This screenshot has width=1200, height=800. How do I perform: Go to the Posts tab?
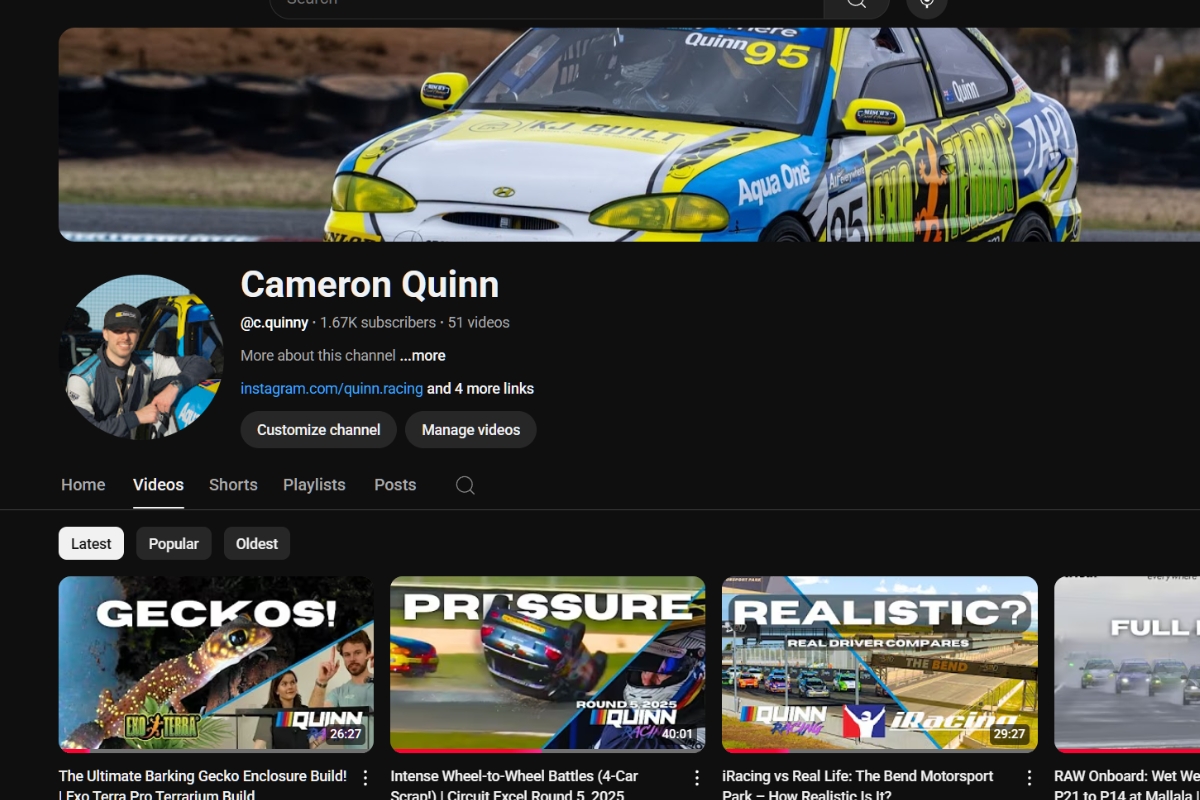tap(395, 485)
